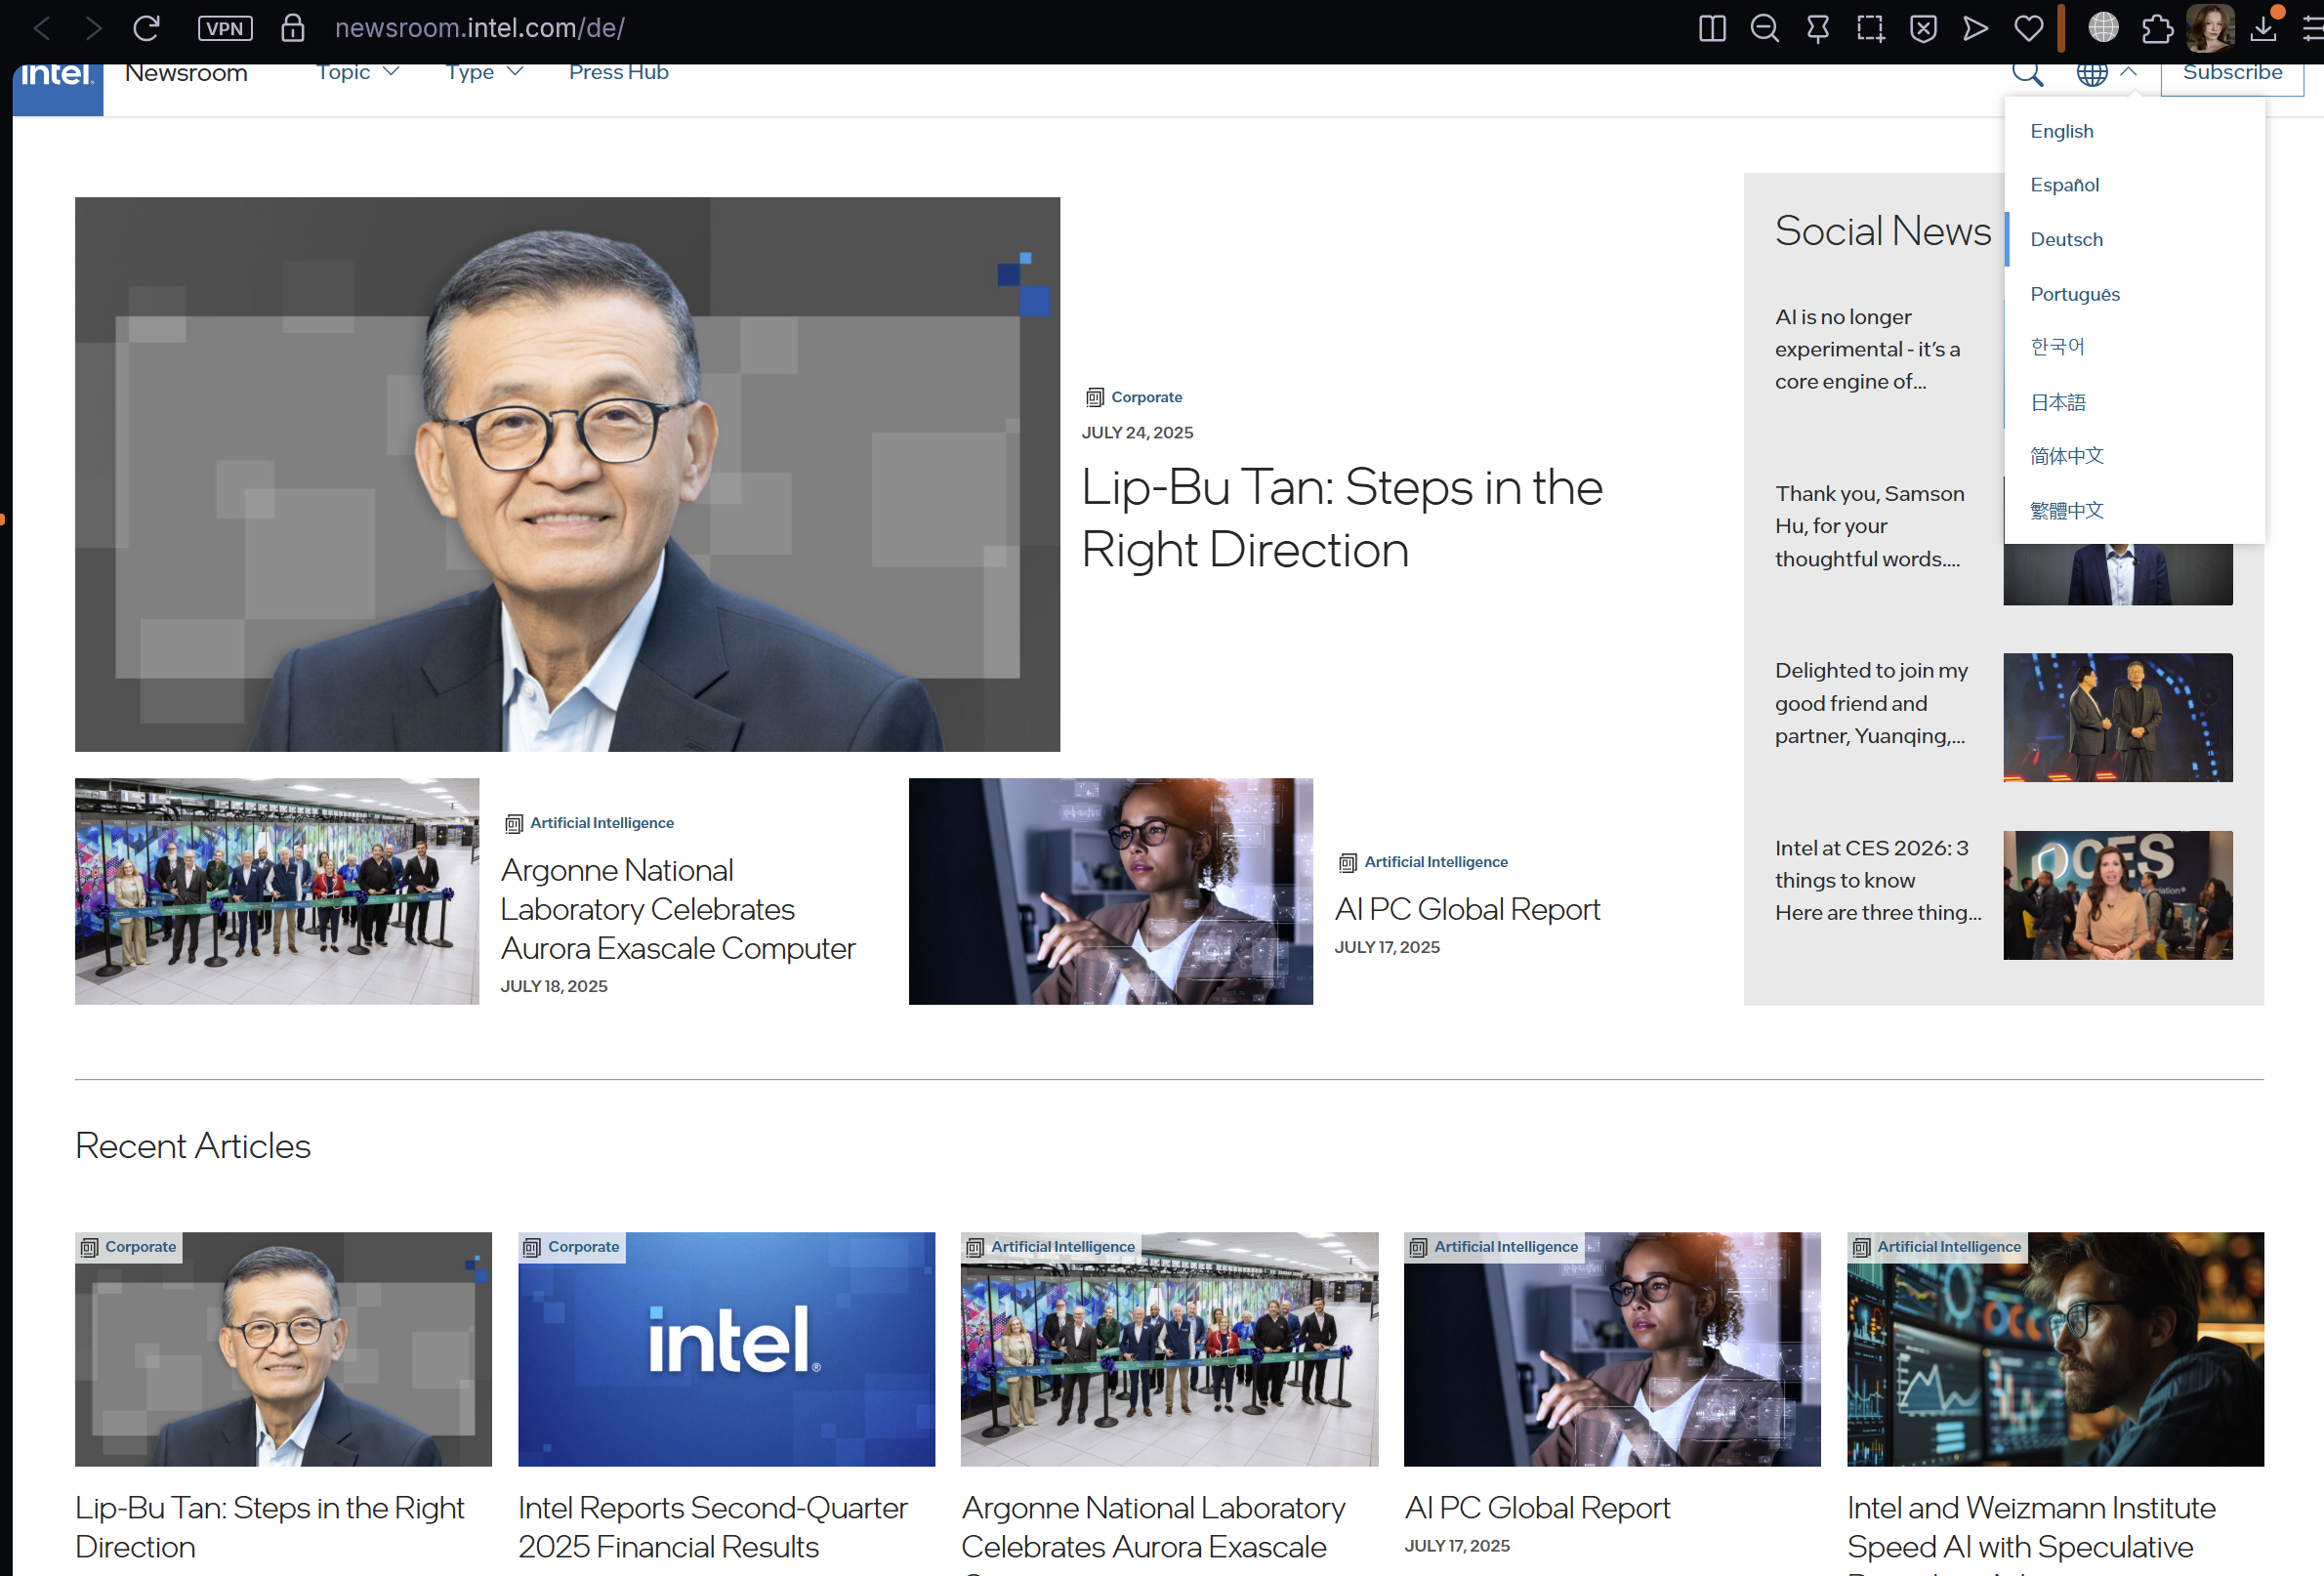Expand the Type dropdown menu

point(484,73)
